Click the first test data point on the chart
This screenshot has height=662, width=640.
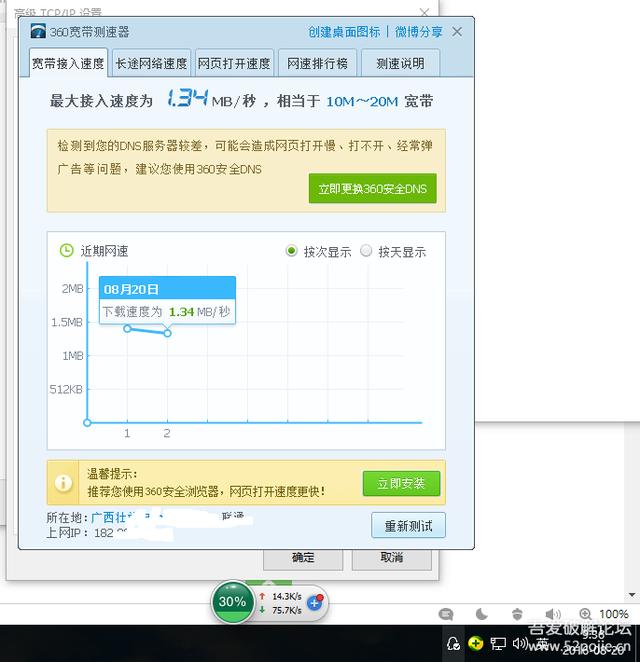[127, 328]
